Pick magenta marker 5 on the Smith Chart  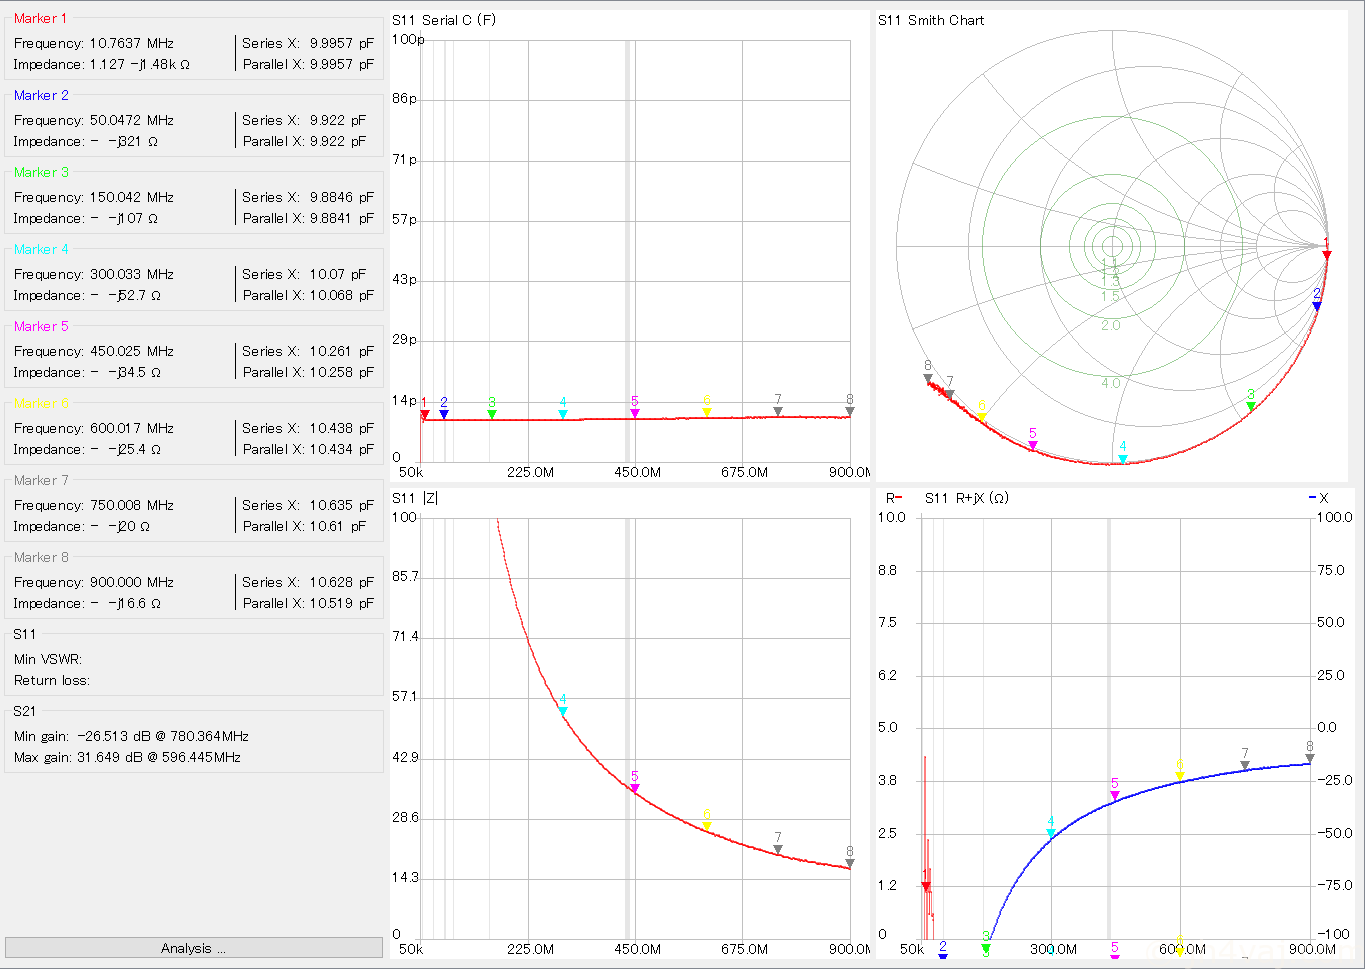tap(1033, 445)
